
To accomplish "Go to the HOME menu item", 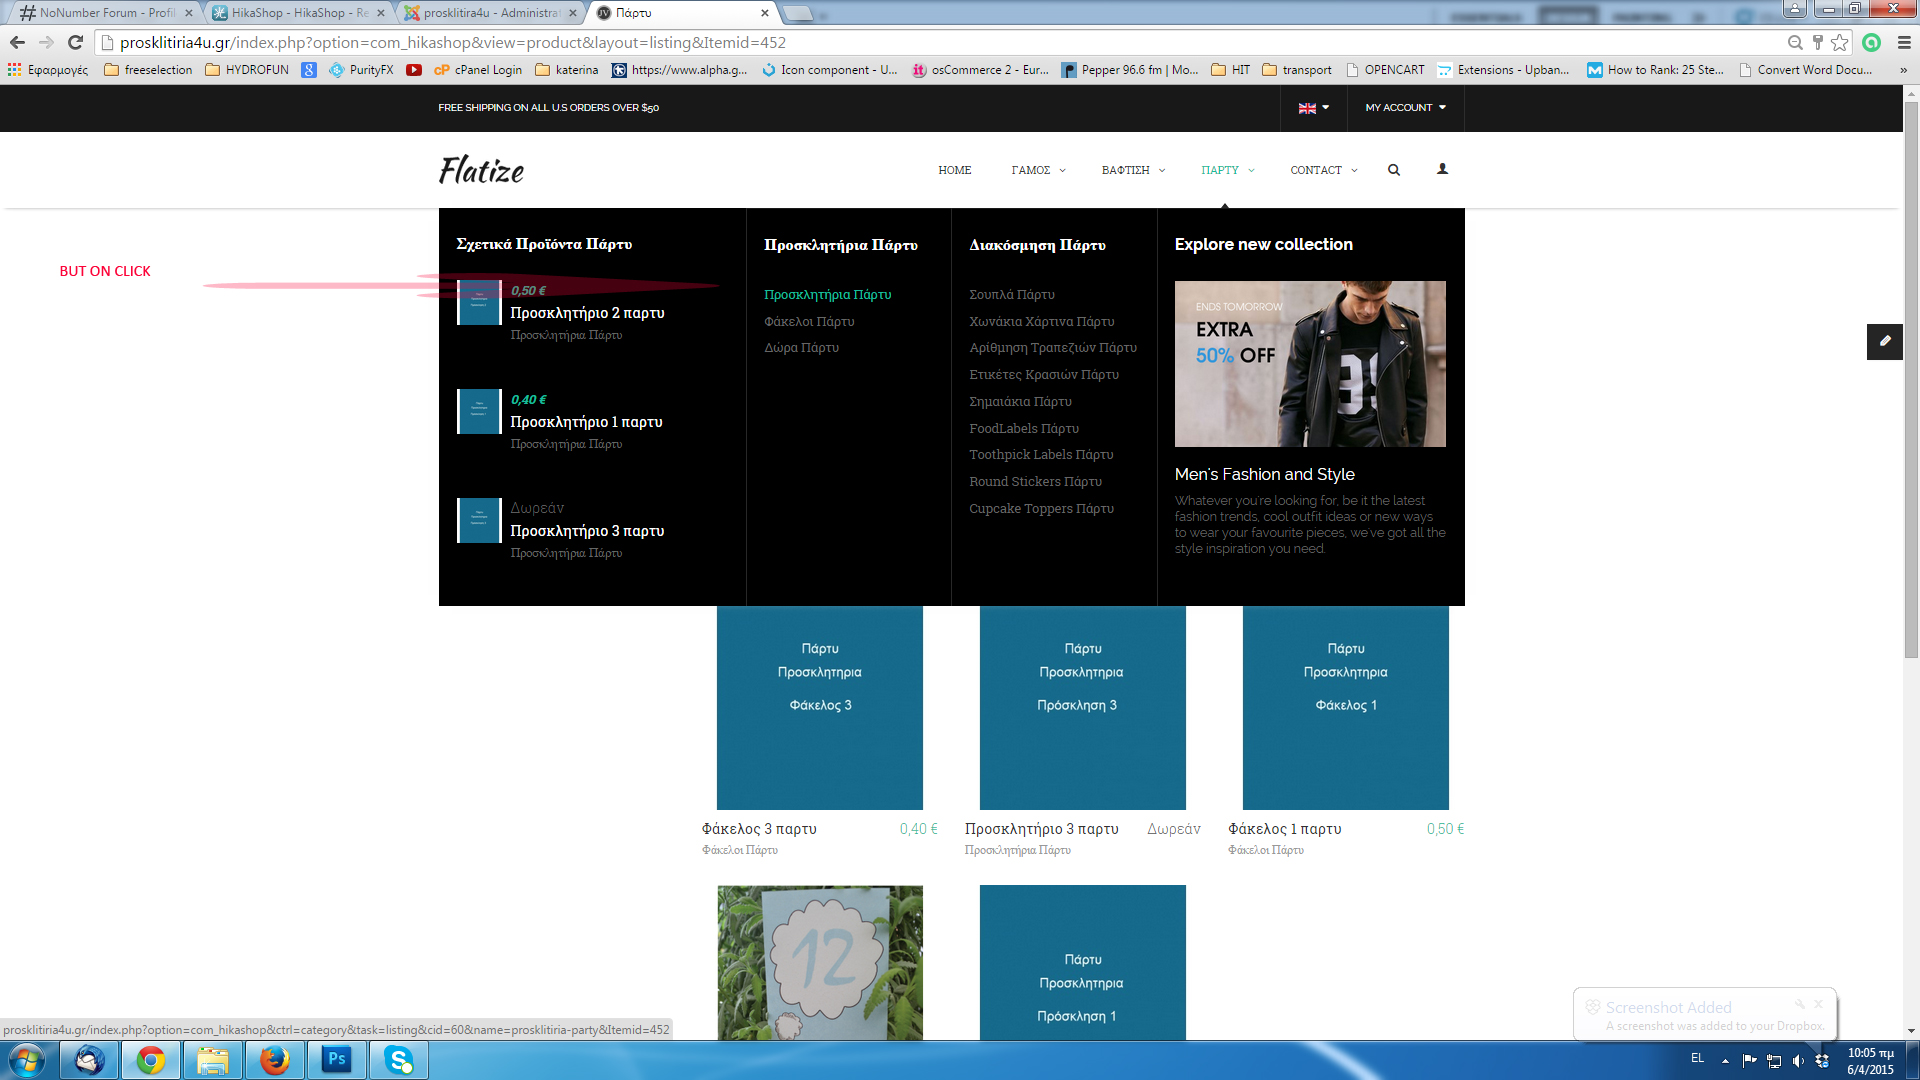I will 954,170.
